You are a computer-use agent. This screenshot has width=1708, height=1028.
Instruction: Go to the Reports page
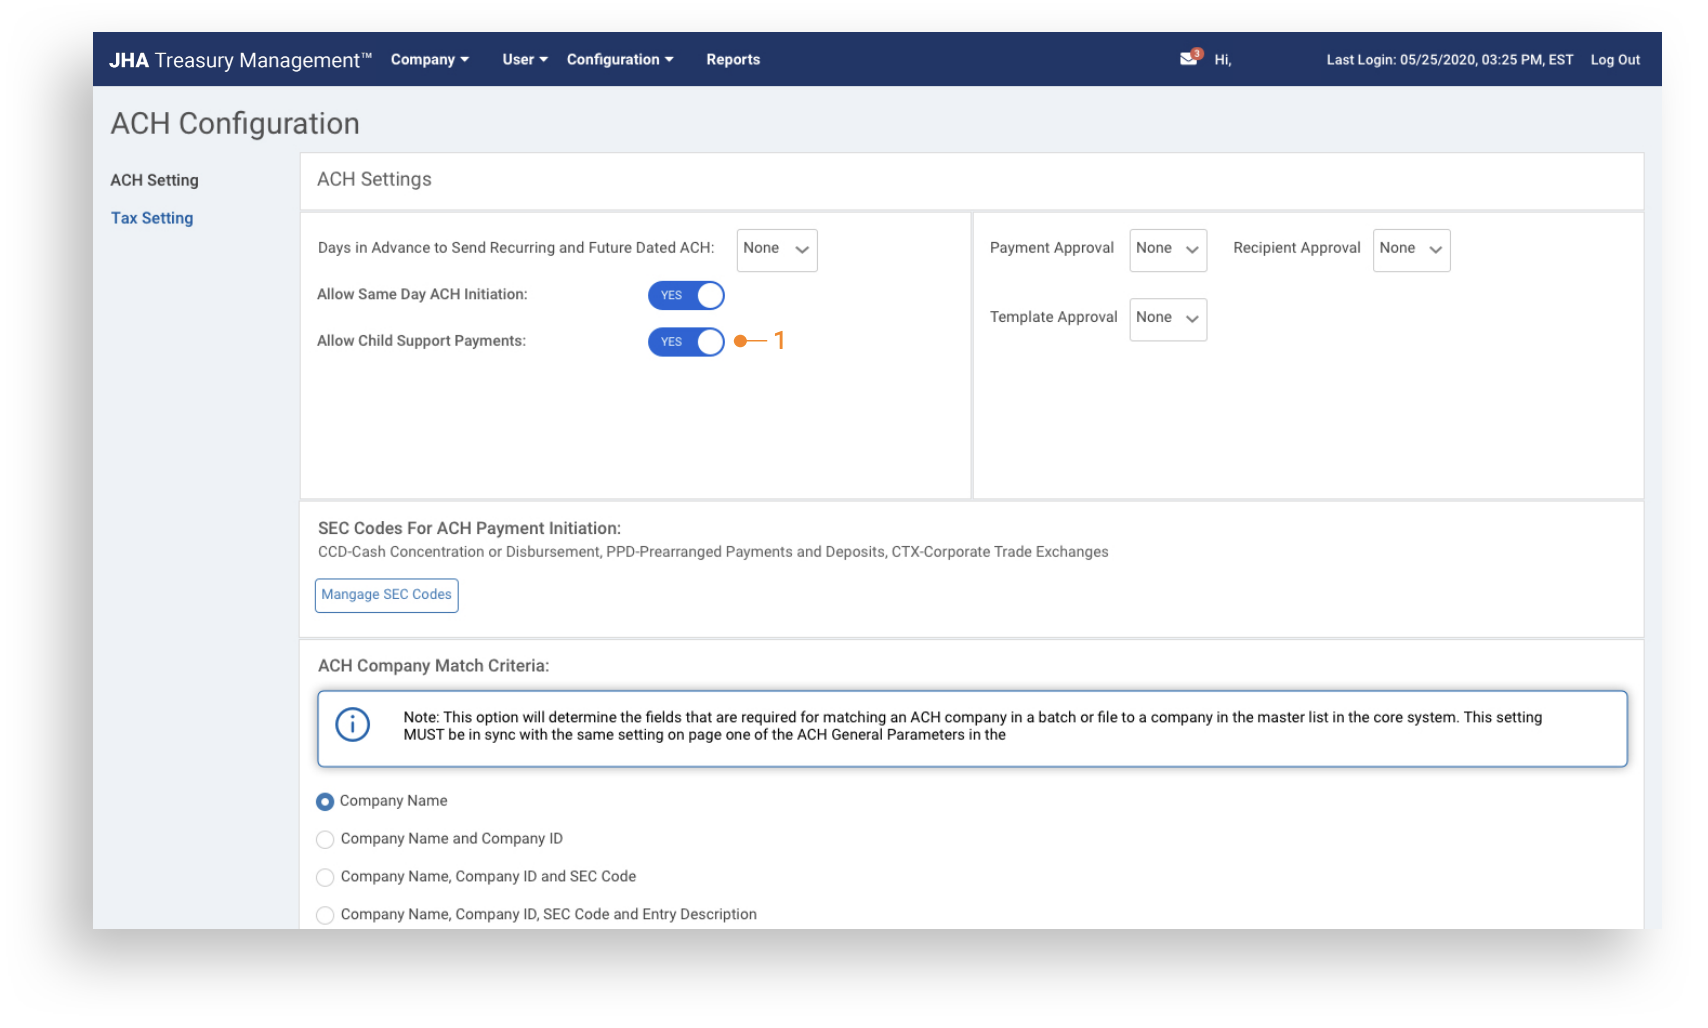(733, 60)
